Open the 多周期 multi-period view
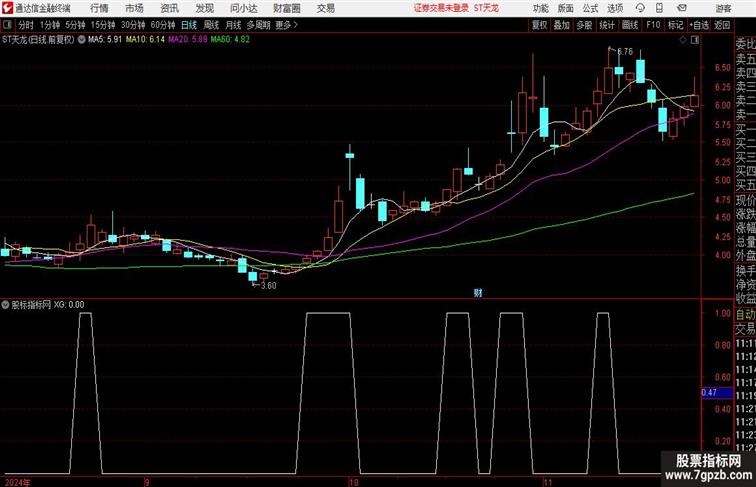The image size is (756, 487). pos(258,25)
